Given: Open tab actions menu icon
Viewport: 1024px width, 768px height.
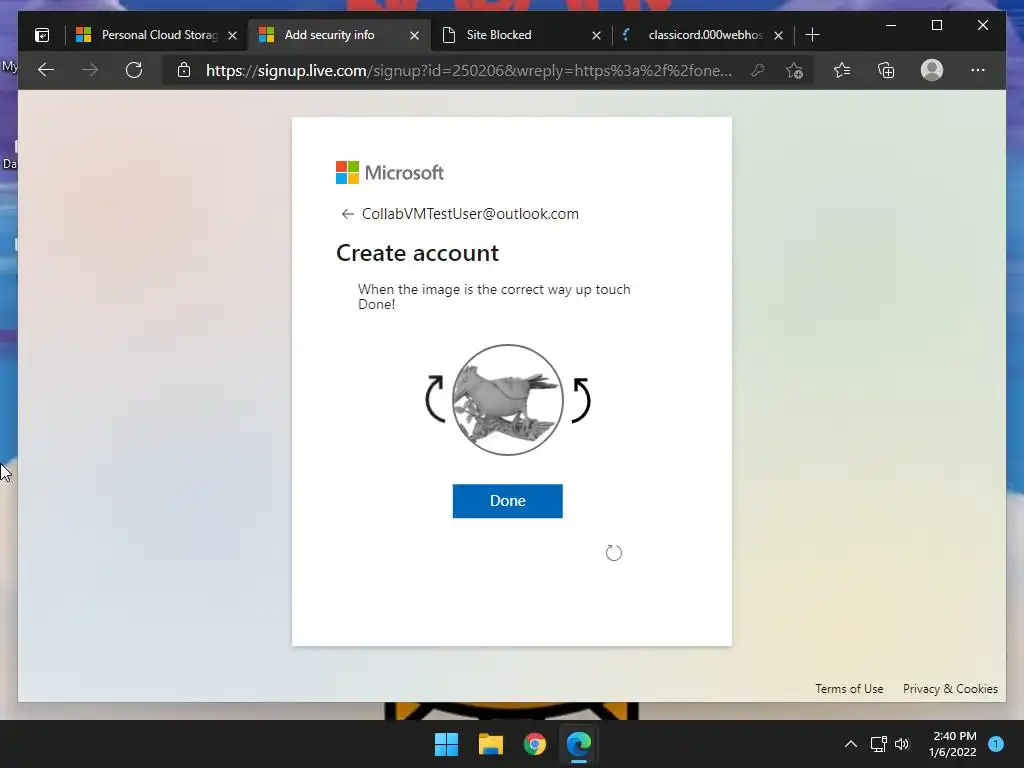Looking at the screenshot, I should [x=42, y=35].
